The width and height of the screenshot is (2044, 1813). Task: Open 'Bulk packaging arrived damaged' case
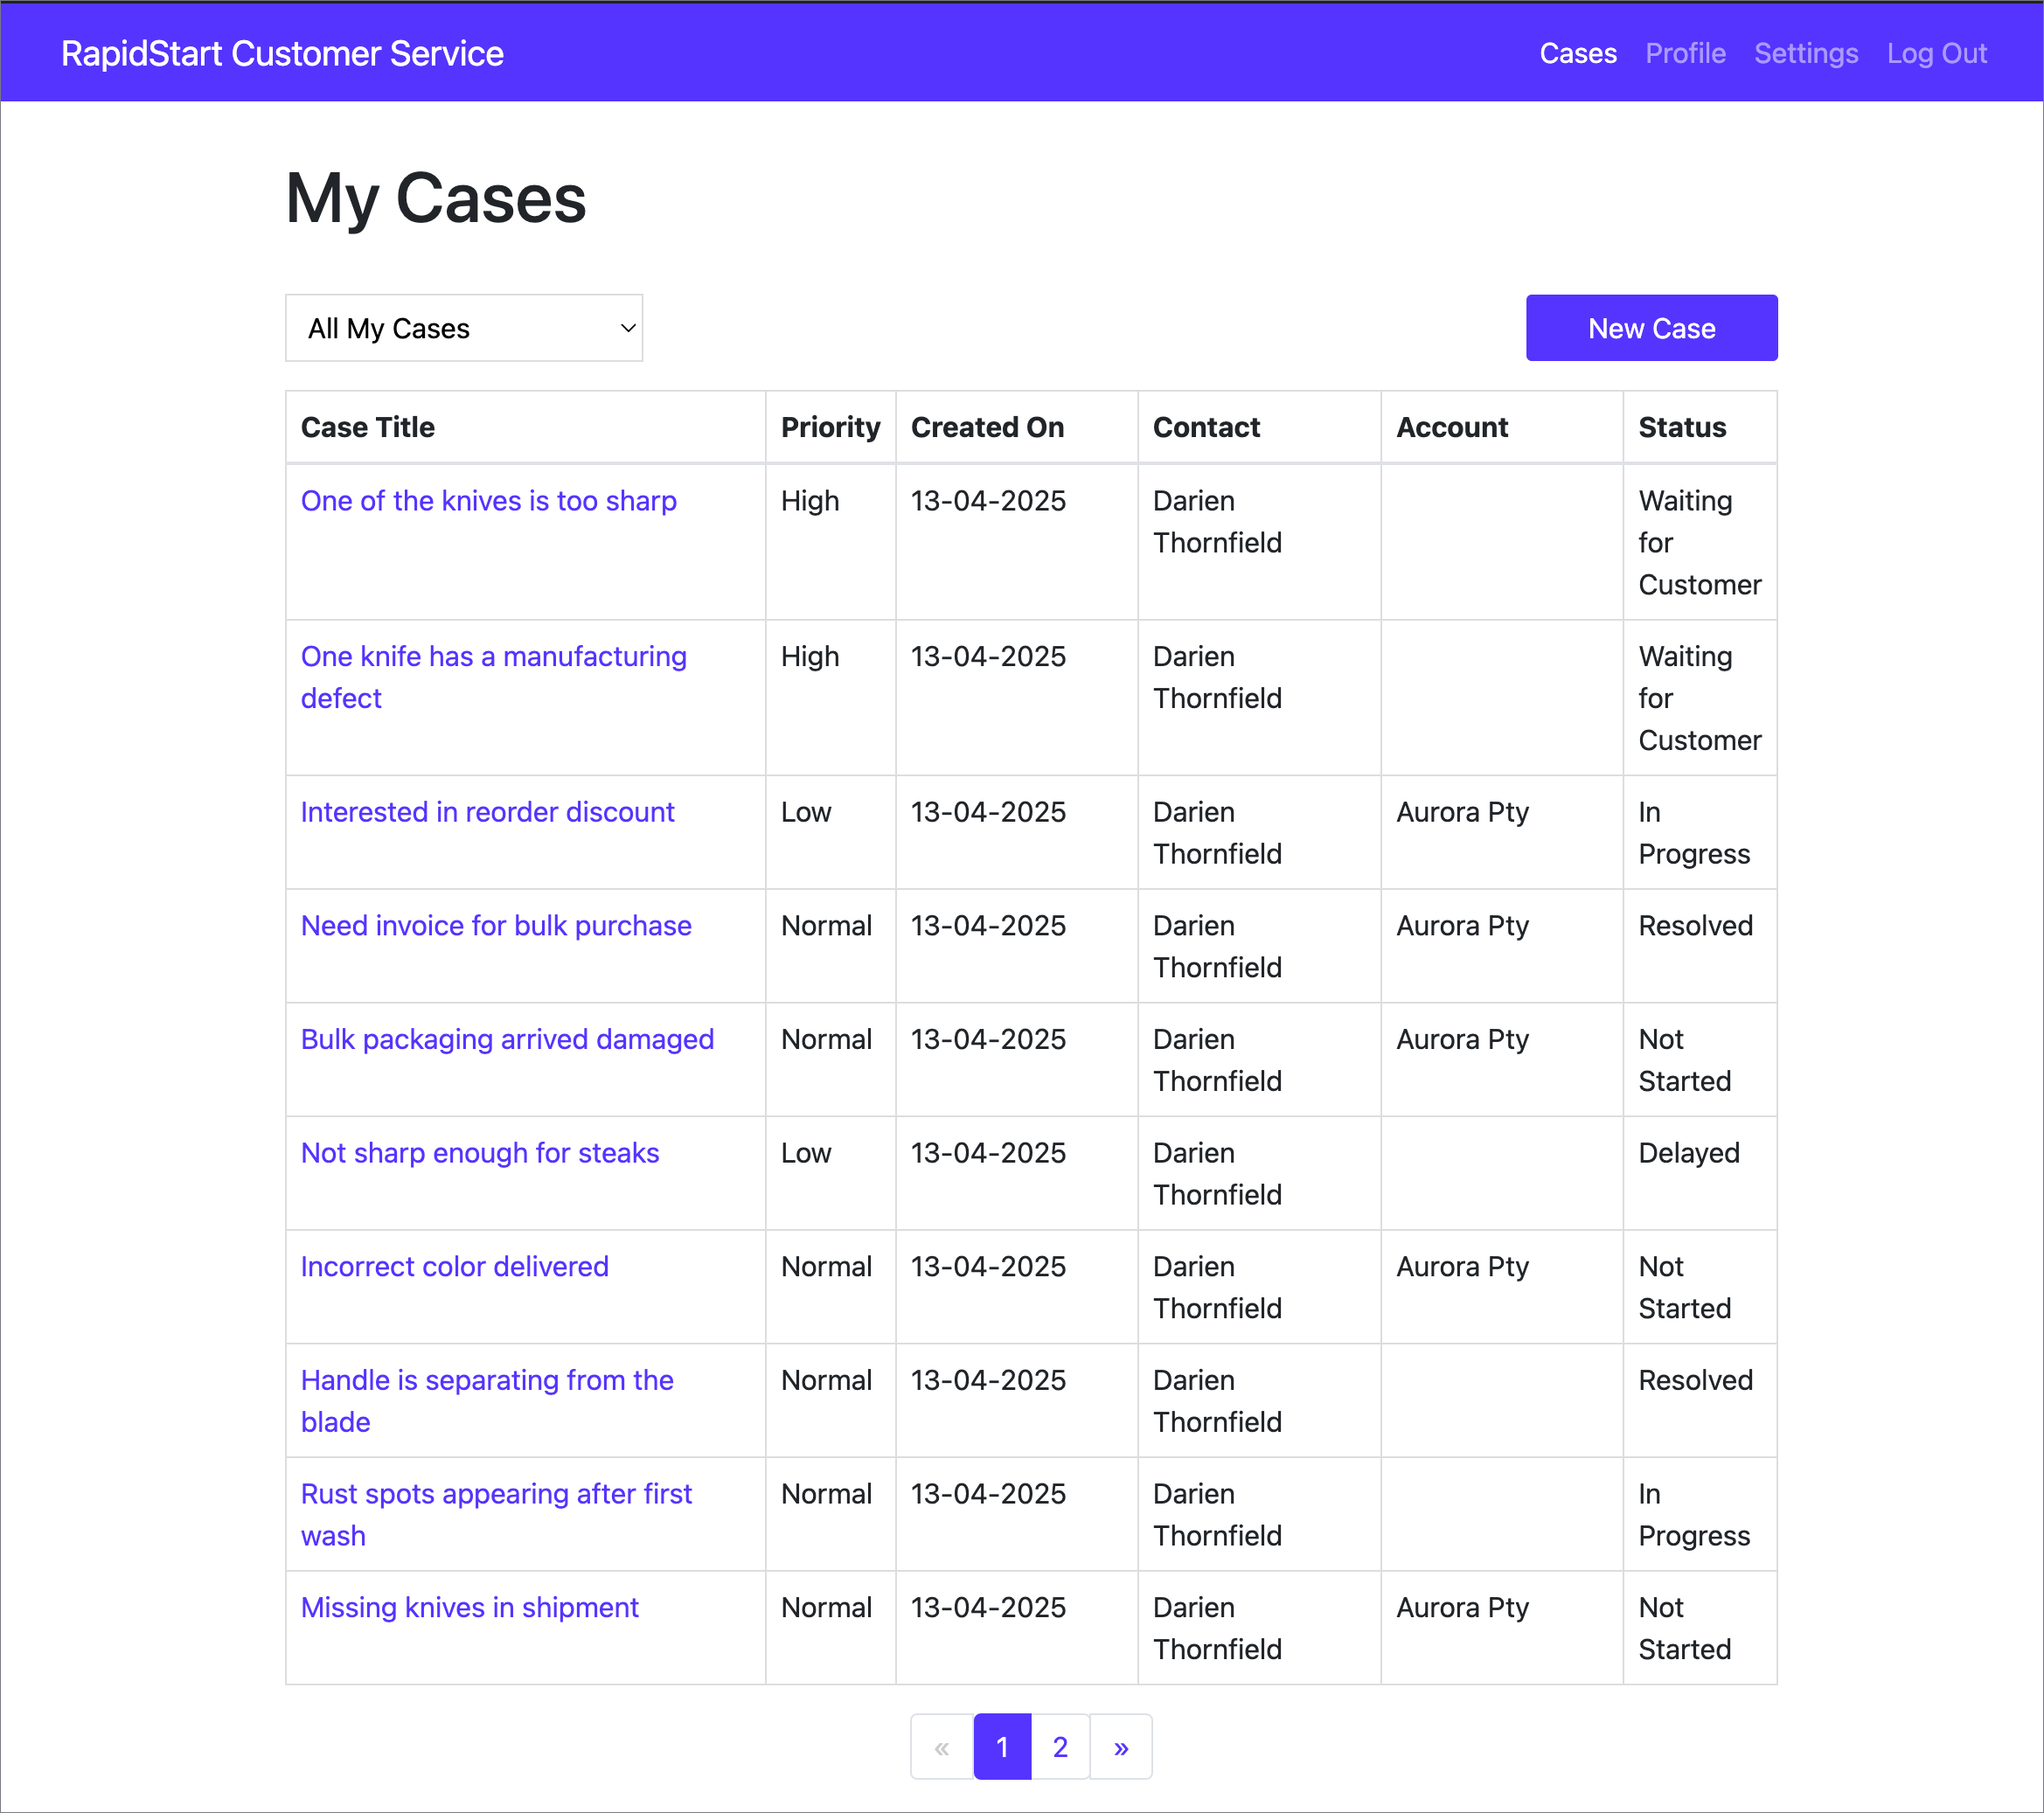point(507,1039)
